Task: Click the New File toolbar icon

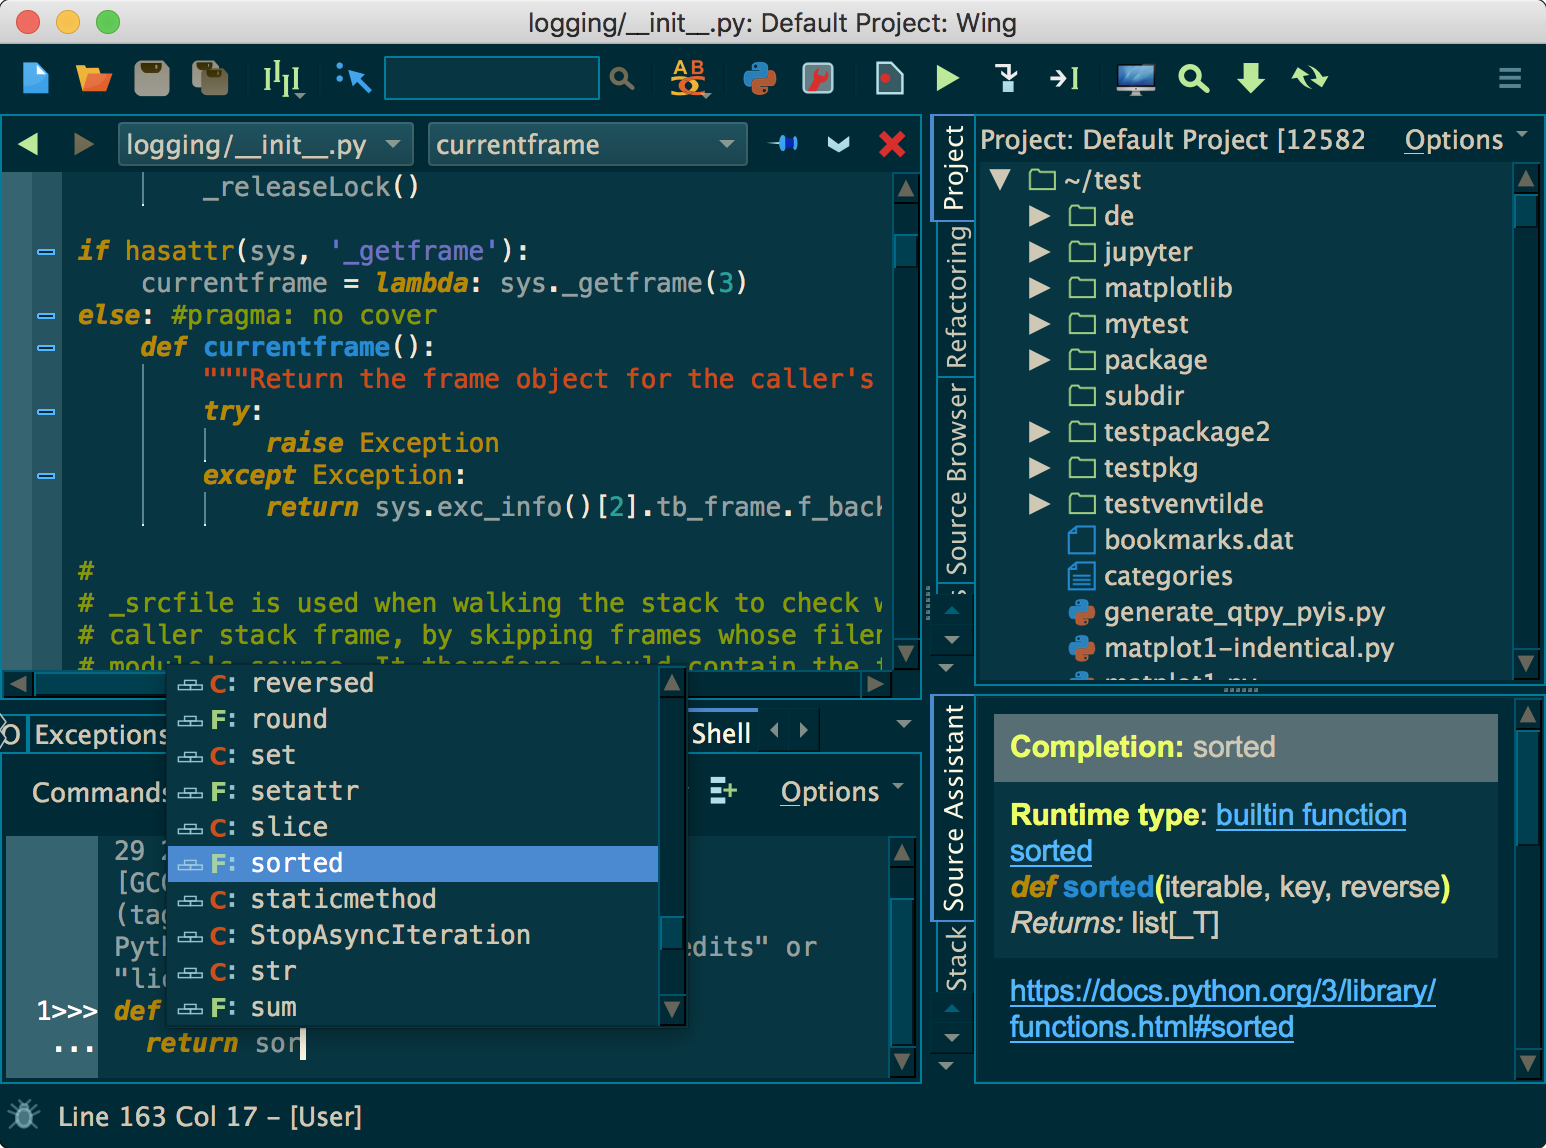Action: point(36,78)
